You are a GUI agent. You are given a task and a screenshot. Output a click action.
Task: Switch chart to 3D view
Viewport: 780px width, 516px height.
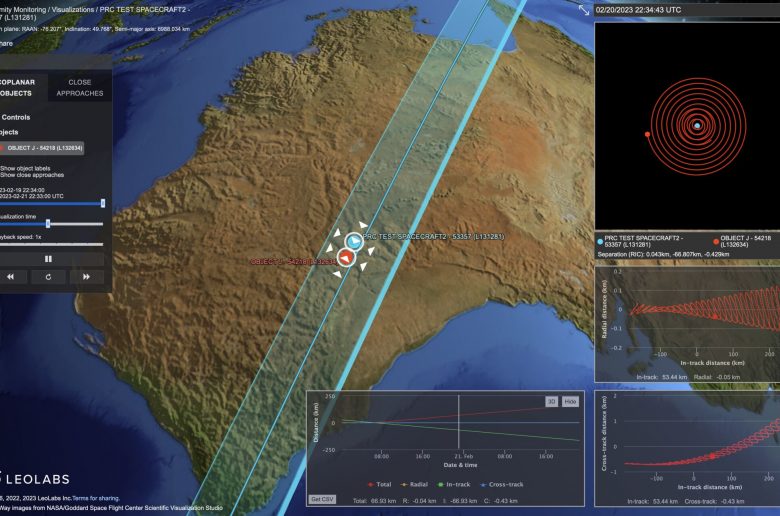(x=551, y=400)
